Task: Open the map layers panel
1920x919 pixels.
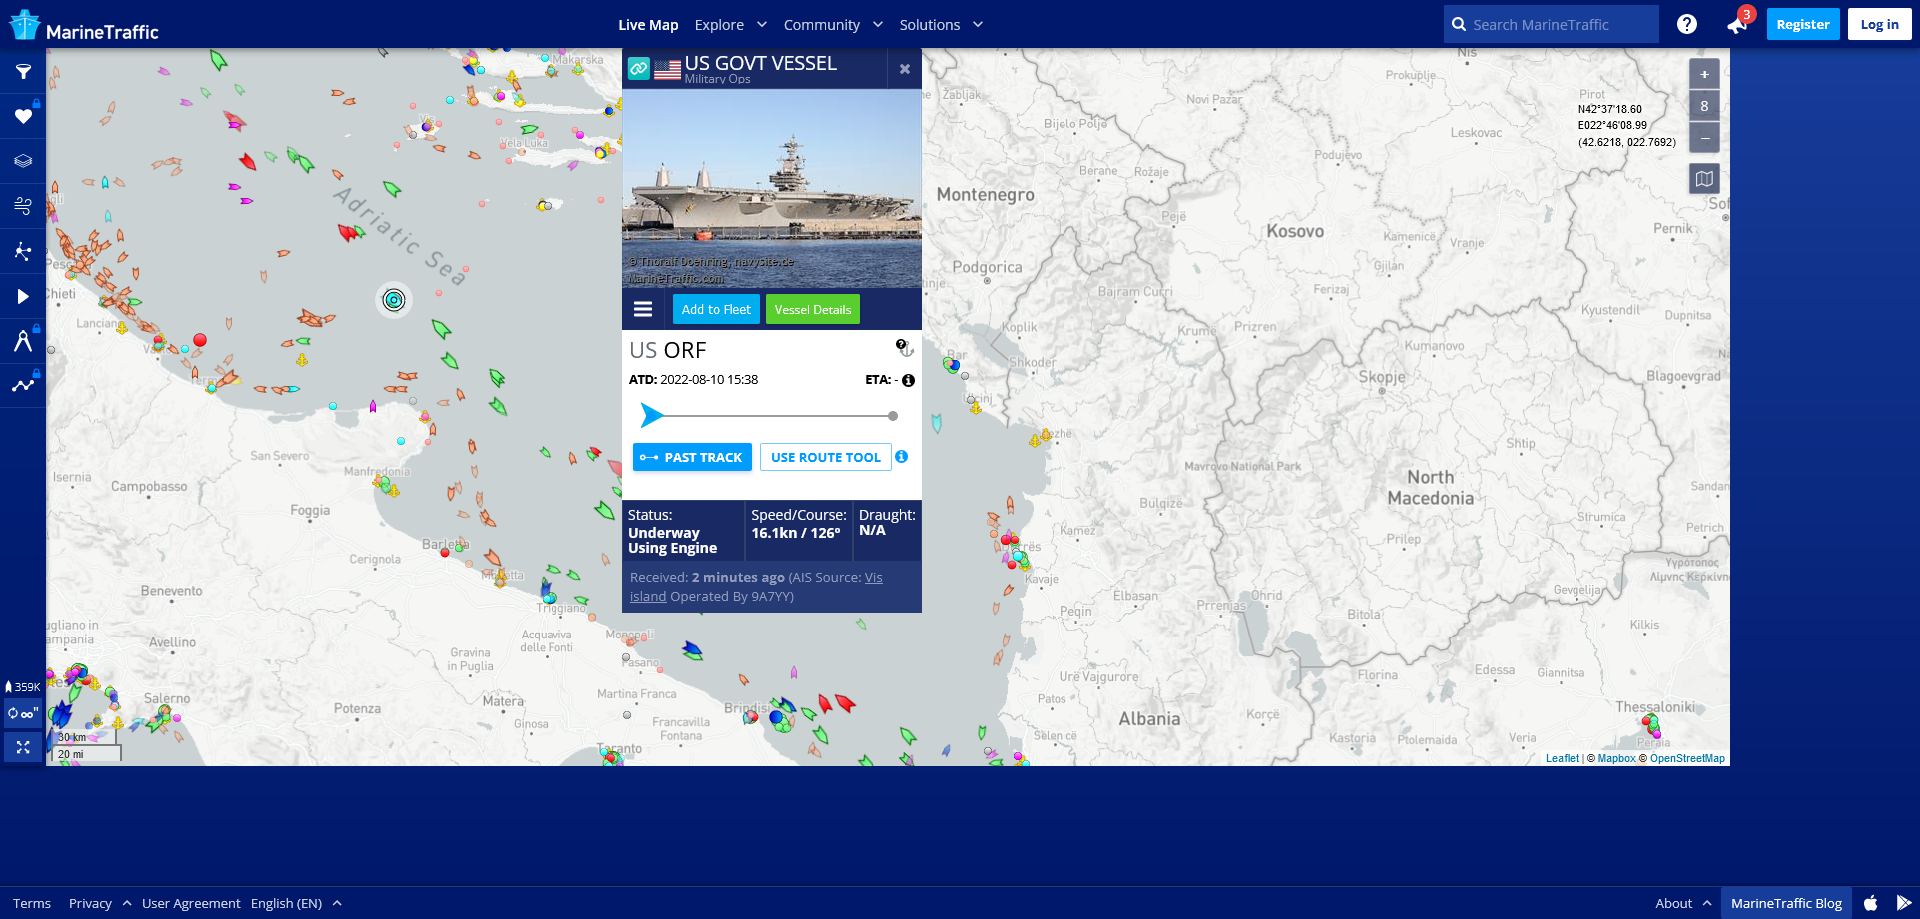Action: (23, 161)
